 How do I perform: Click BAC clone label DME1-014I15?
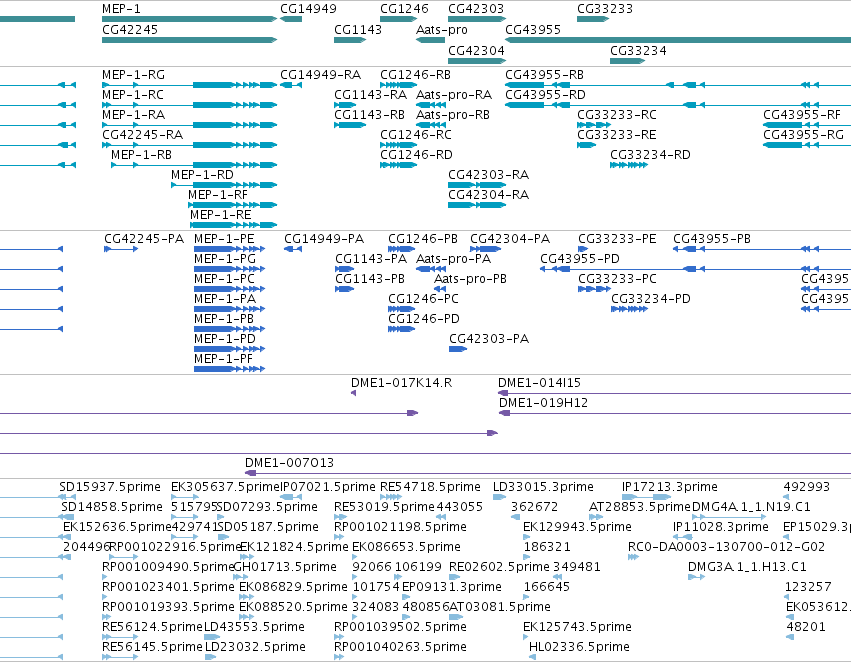coord(539,383)
